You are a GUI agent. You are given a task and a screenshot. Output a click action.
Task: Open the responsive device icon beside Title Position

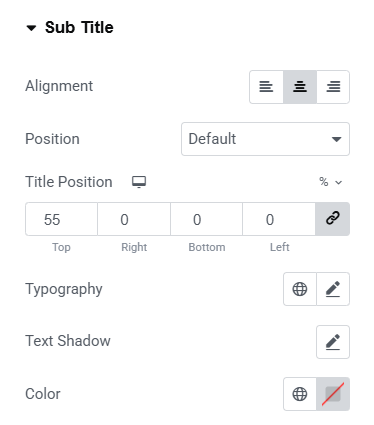click(139, 182)
